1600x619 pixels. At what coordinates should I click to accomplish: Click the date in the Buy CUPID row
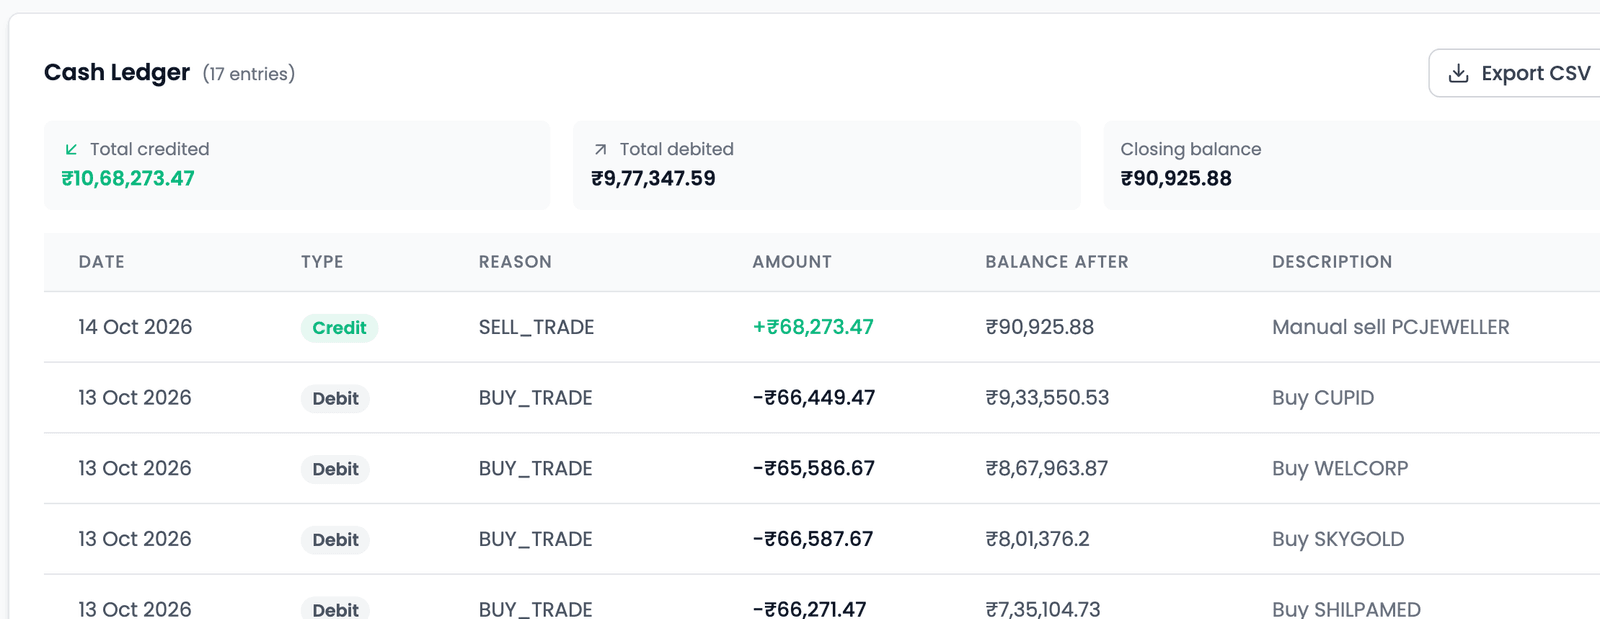[x=135, y=398]
